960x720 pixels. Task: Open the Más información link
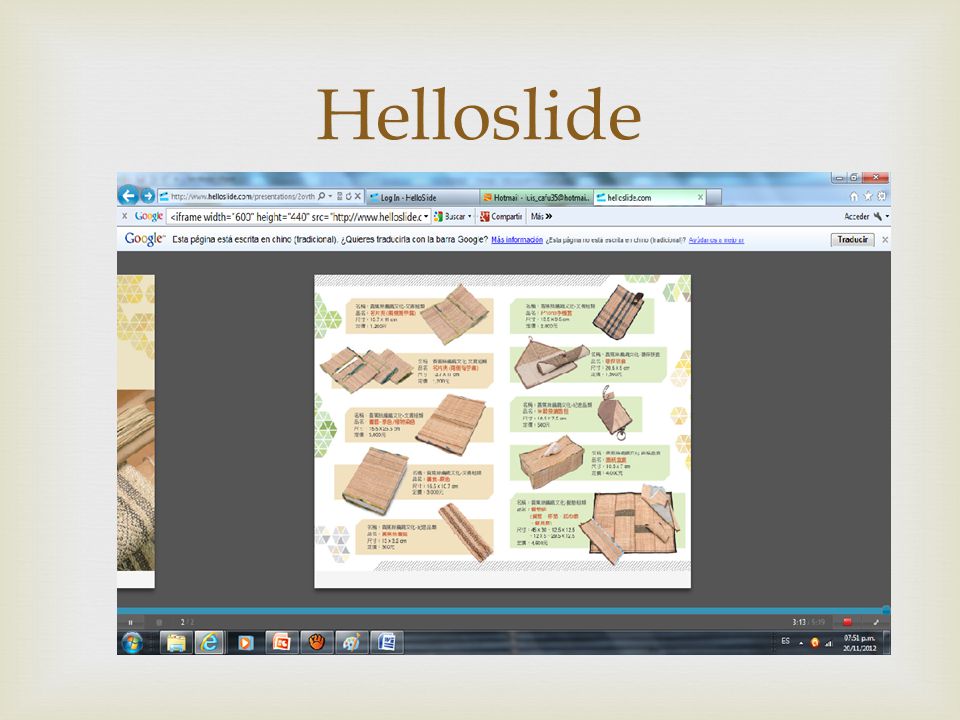517,240
